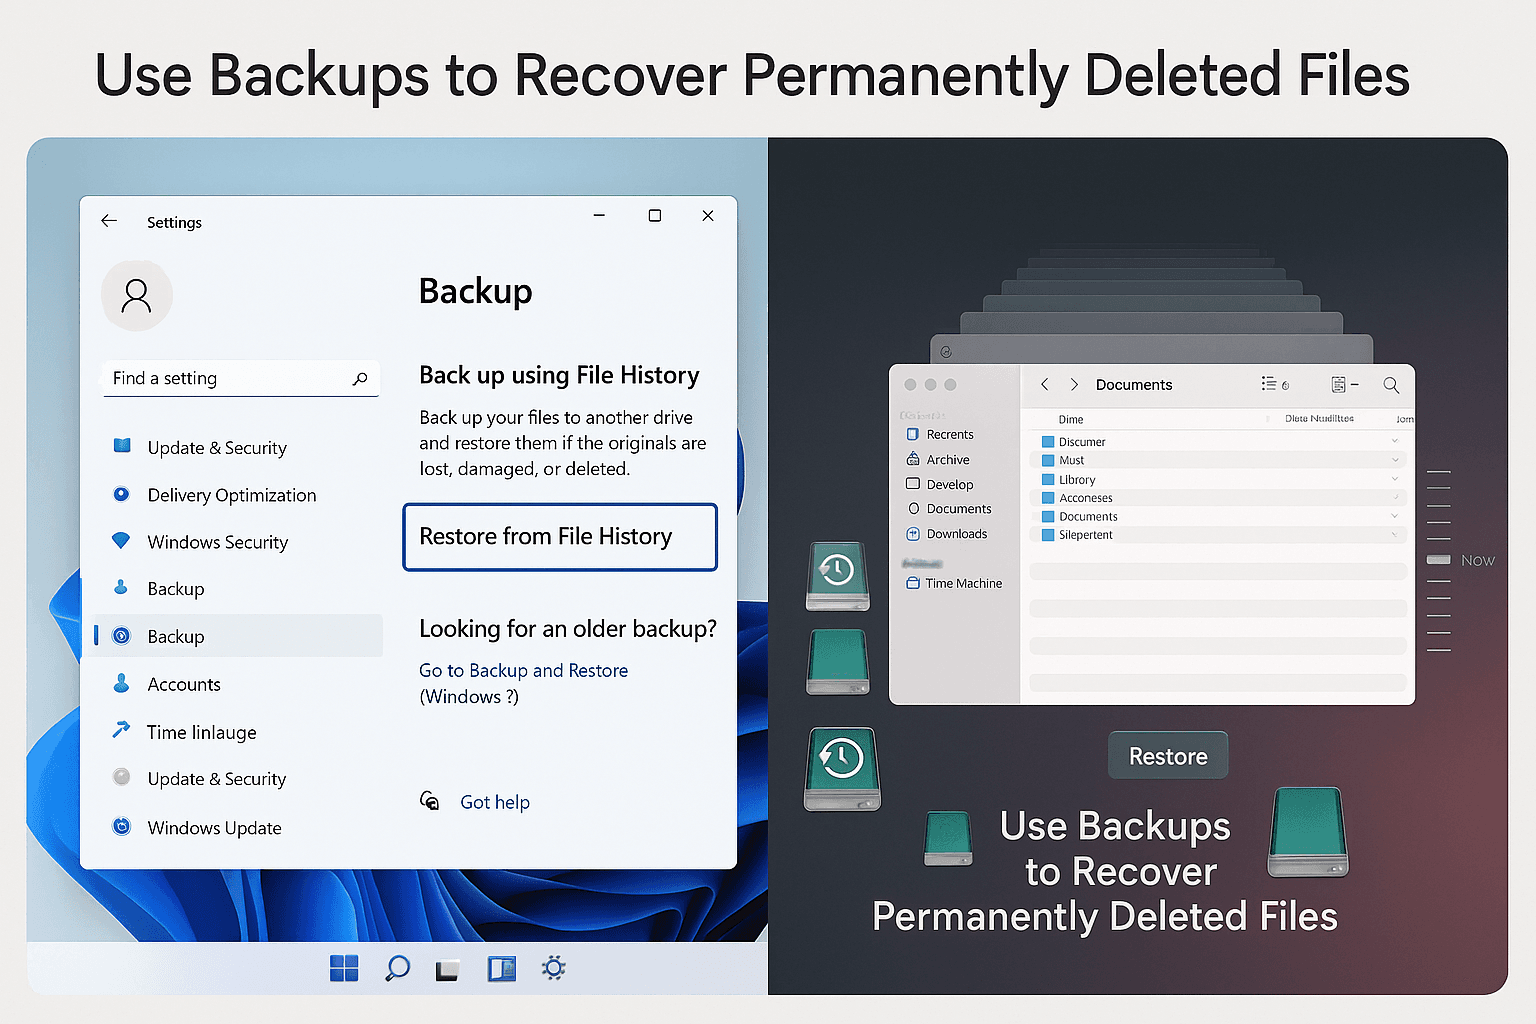1536x1024 pixels.
Task: Select the Silepertent folder row
Action: pyautogui.click(x=1218, y=535)
